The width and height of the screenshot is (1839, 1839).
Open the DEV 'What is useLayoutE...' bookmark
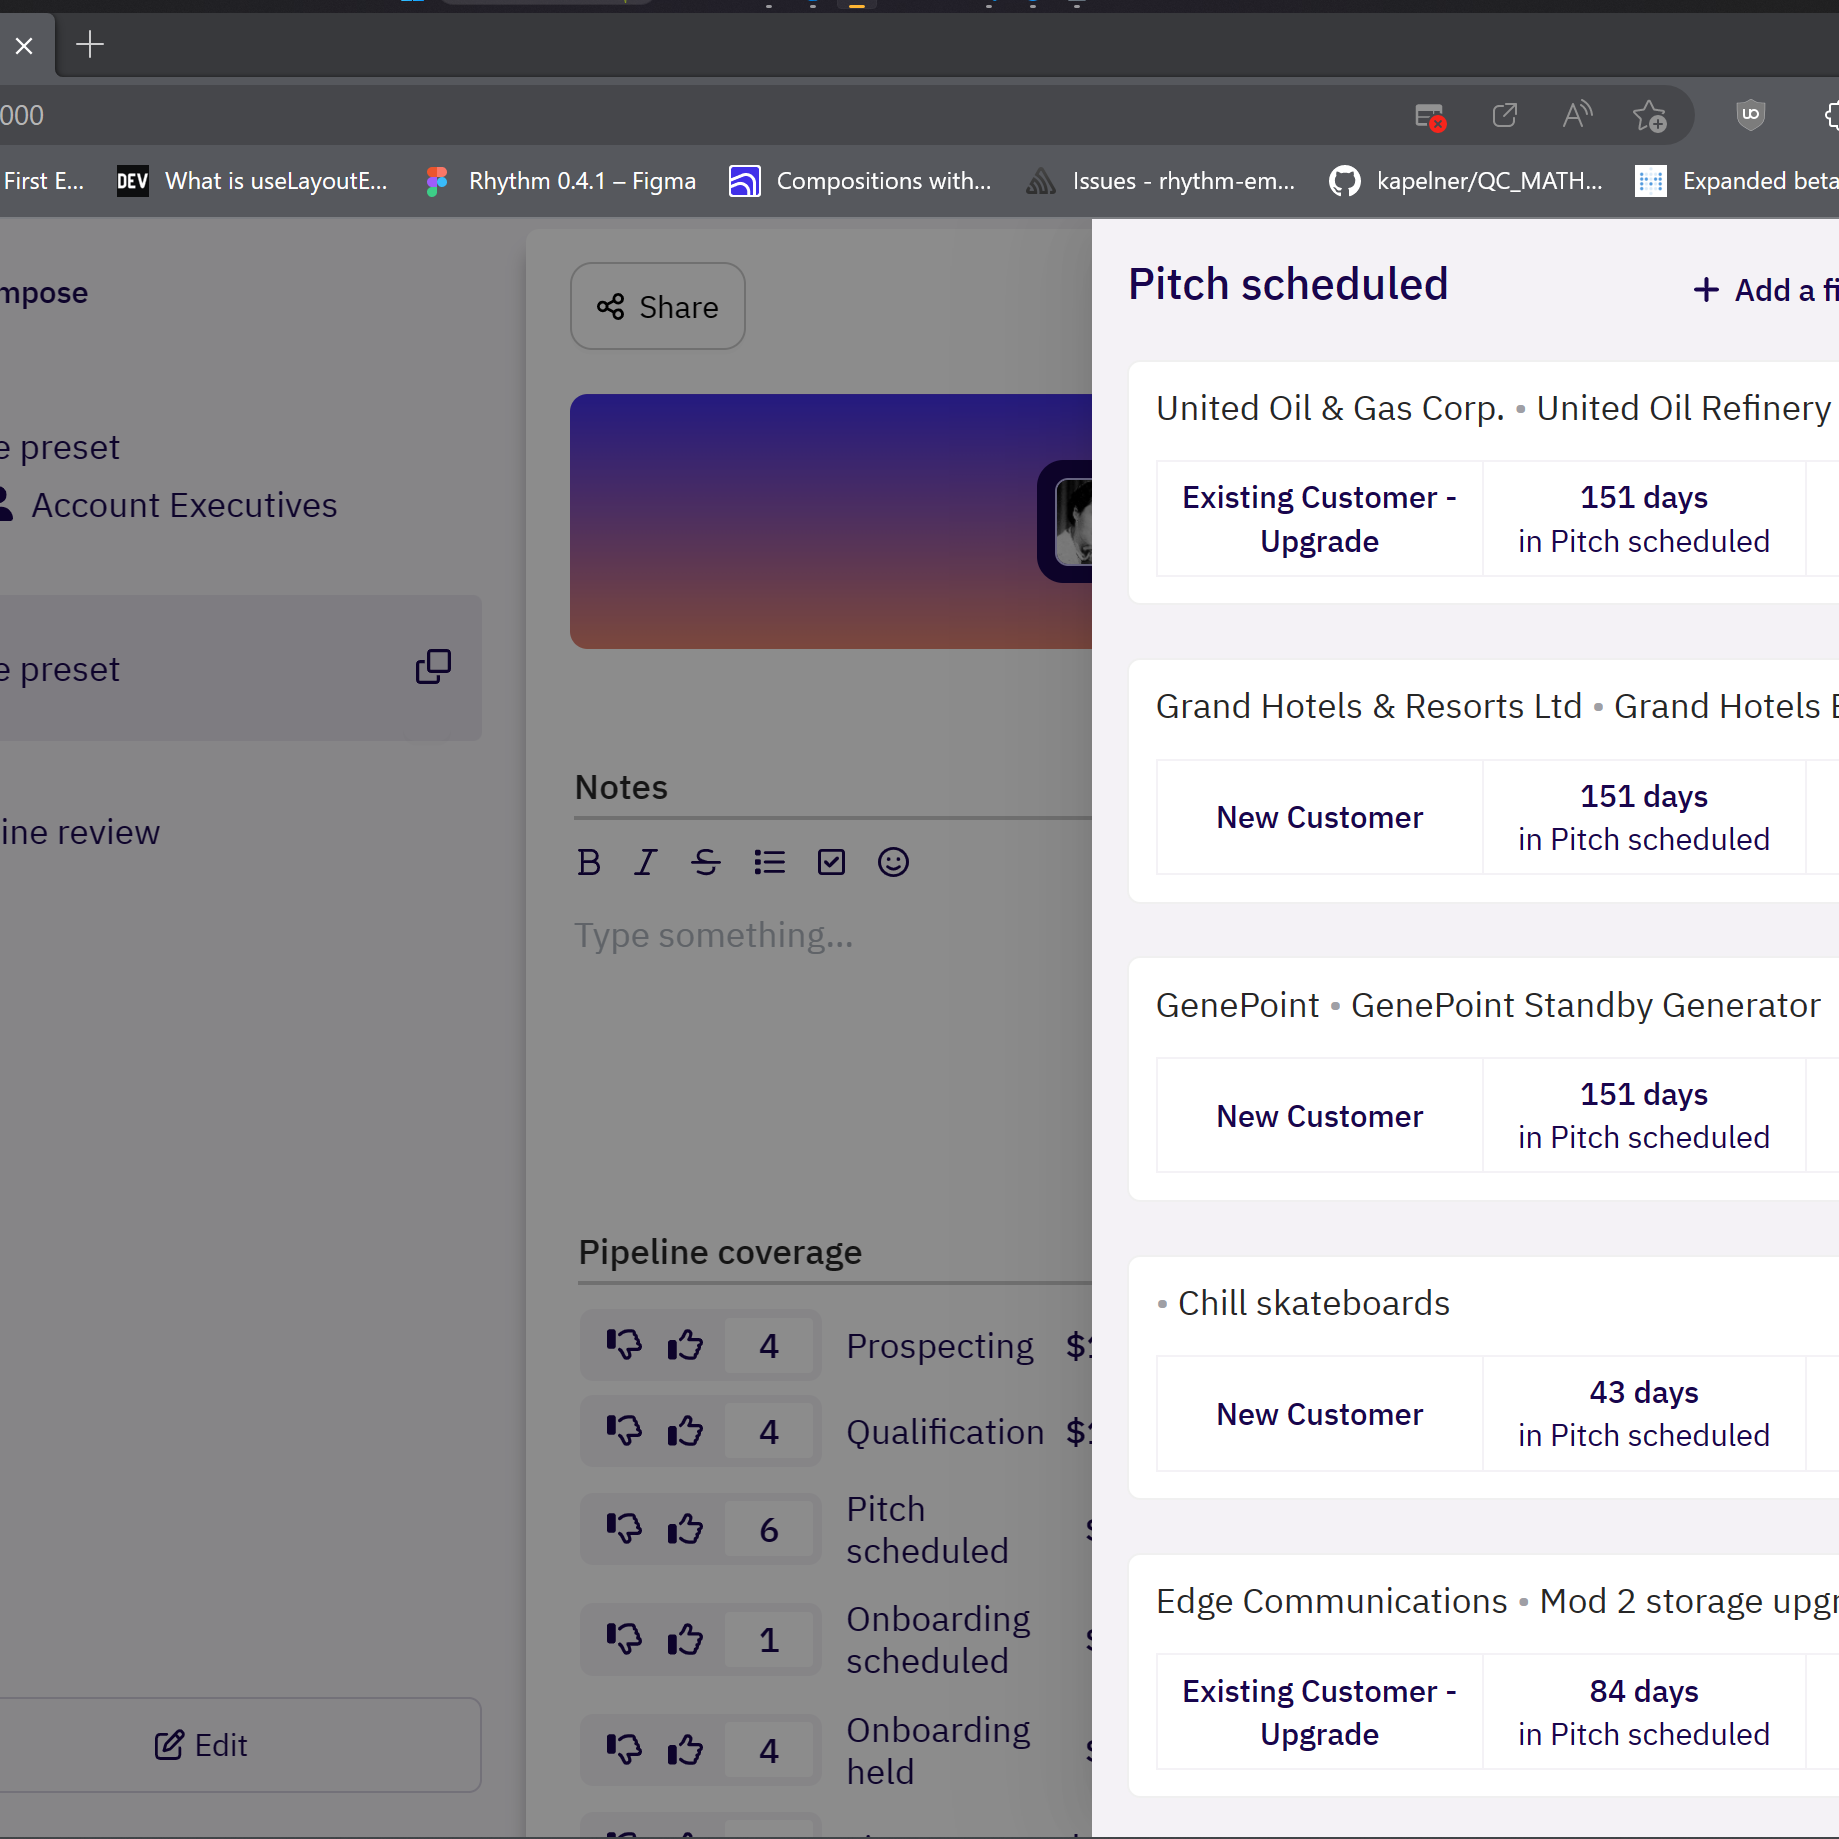(252, 181)
